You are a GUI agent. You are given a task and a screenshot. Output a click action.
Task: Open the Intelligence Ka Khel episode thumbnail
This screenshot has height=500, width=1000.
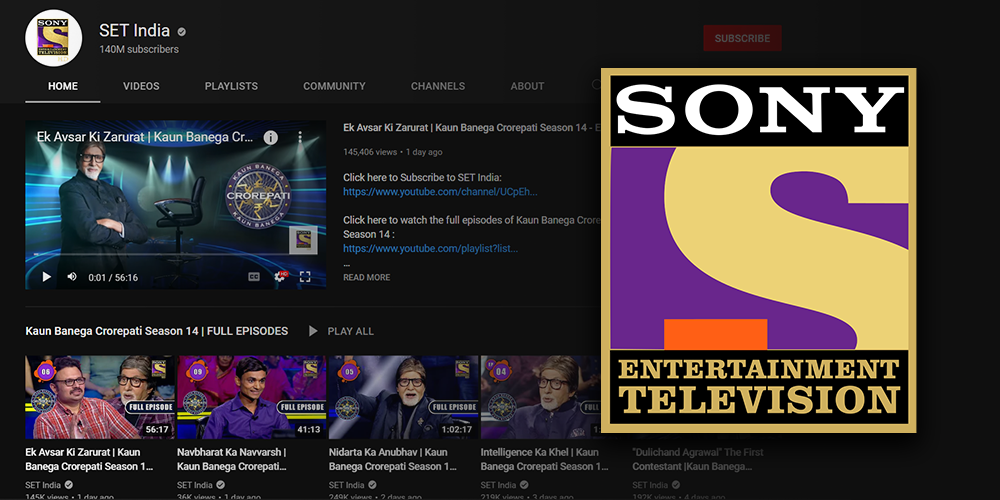tap(541, 397)
